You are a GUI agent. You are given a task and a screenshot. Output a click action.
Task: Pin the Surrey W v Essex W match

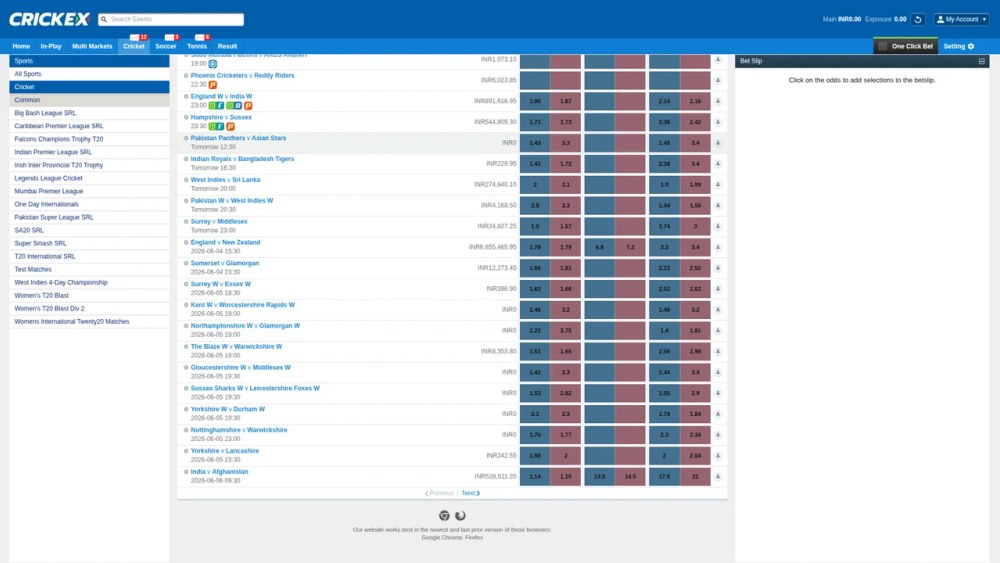click(x=717, y=289)
